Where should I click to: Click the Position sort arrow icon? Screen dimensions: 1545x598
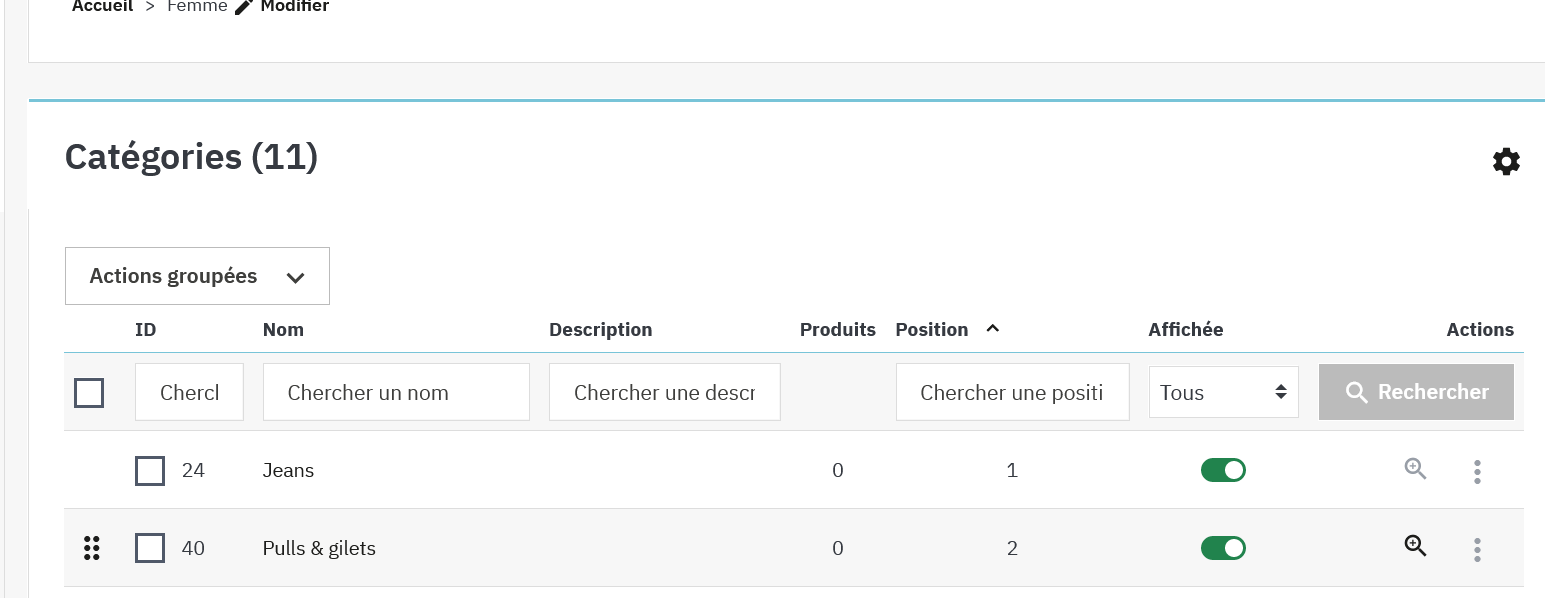(992, 329)
